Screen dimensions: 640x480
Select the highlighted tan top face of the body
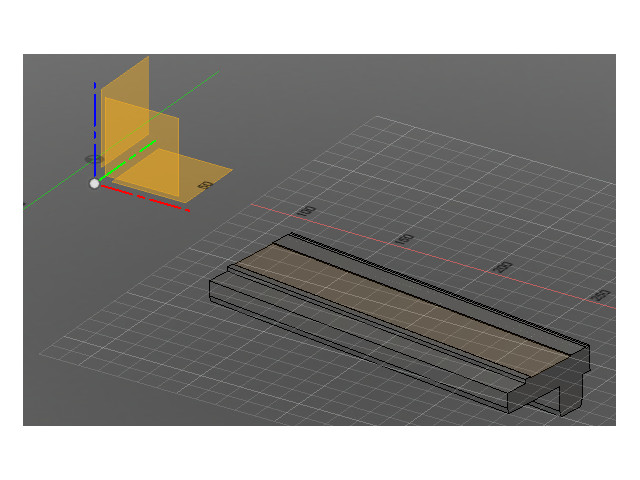tap(402, 309)
